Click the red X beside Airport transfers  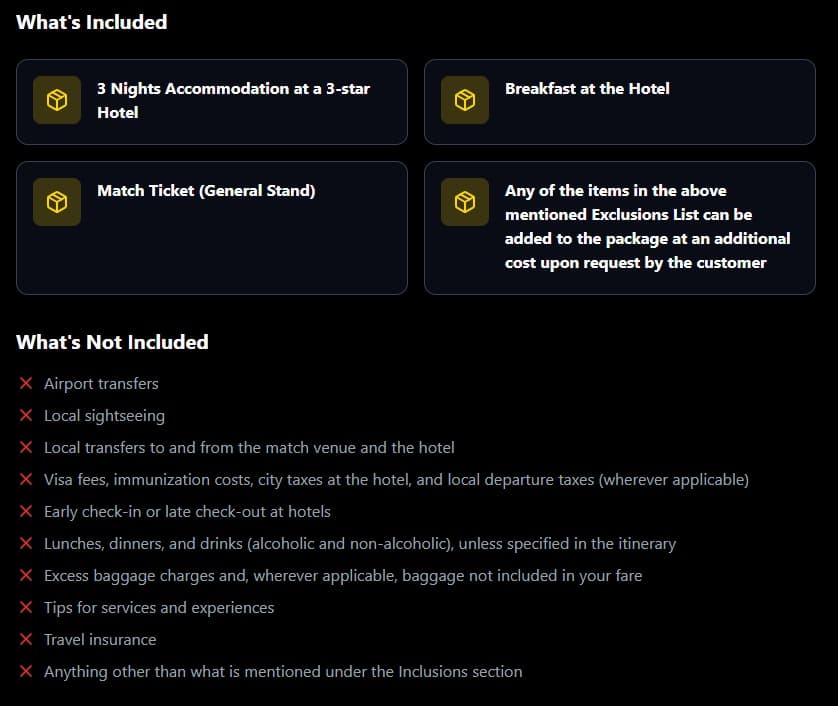click(x=26, y=383)
